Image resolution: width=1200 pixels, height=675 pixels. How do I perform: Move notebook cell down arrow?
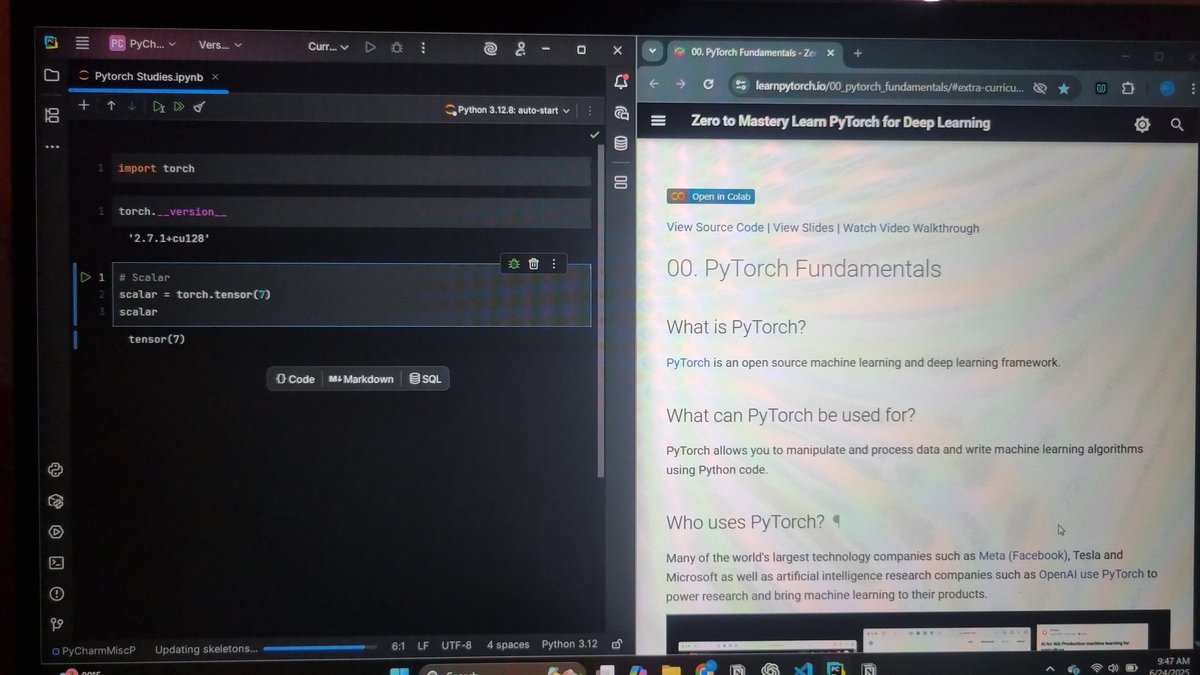(131, 106)
